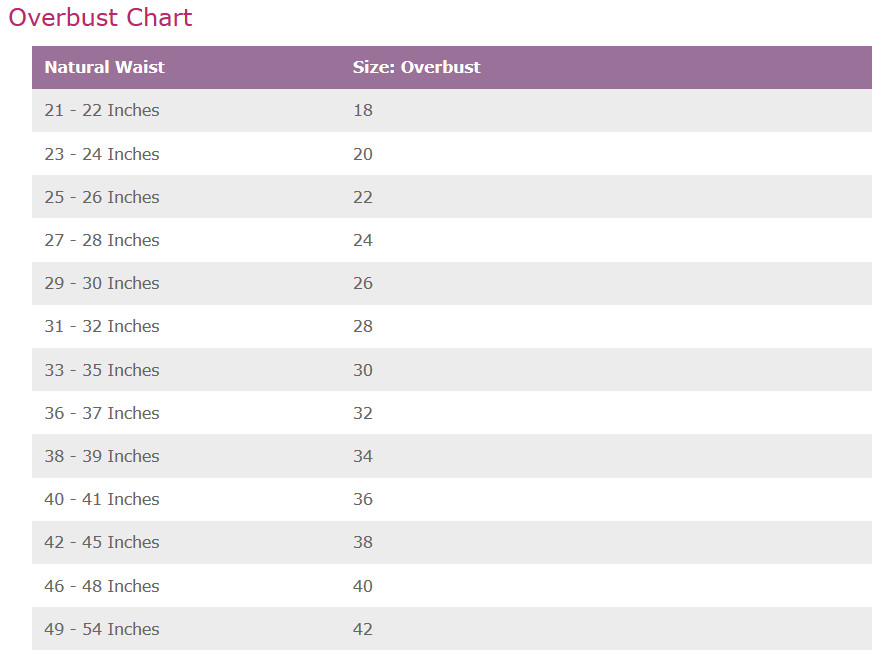893x671 pixels.
Task: Select the Natural Waist column header
Action: 104,67
